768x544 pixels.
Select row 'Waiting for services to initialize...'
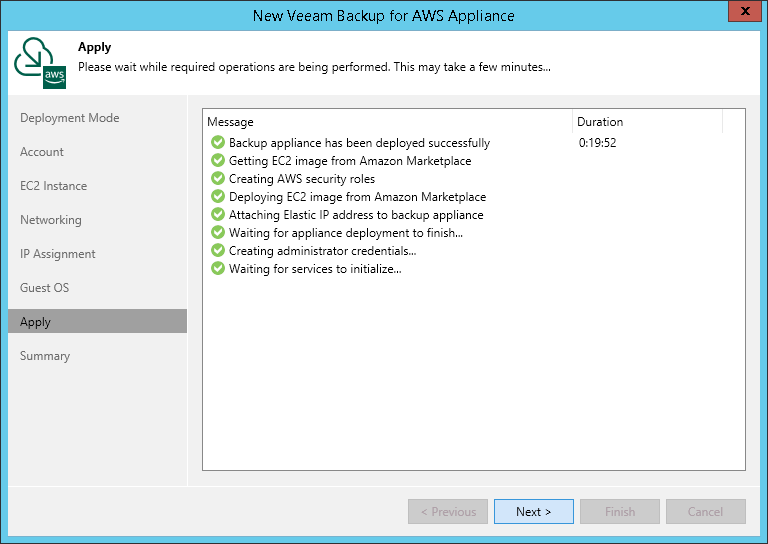pos(474,268)
